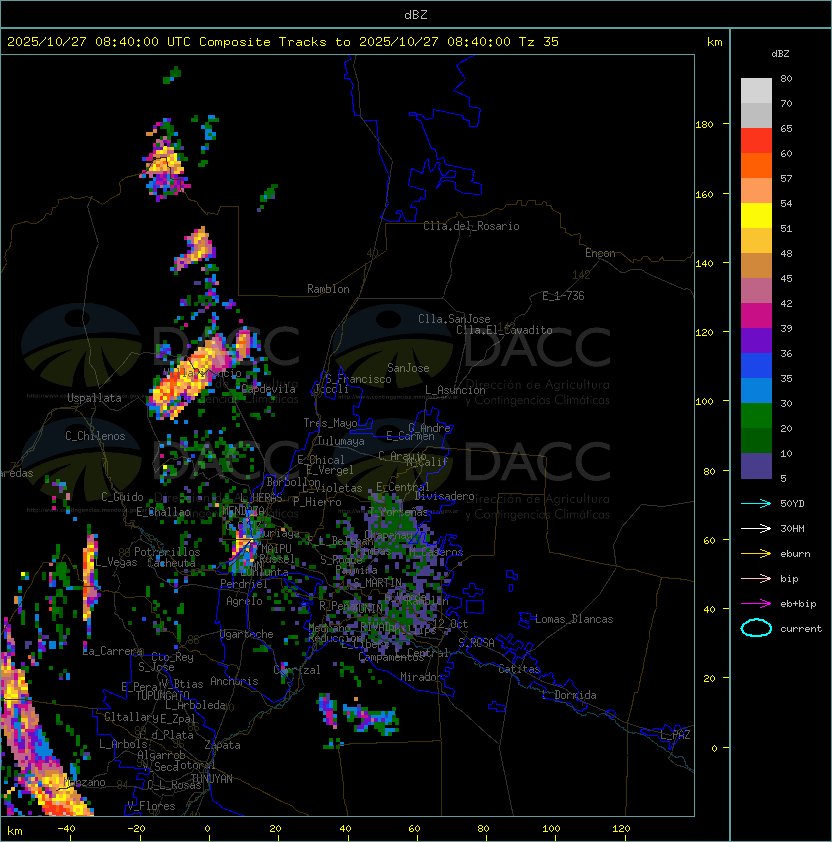Viewport: 832px width, 842px height.
Task: Pick the pink-mauve swatch between 45 and 42 dBZ
Action: click(x=756, y=291)
